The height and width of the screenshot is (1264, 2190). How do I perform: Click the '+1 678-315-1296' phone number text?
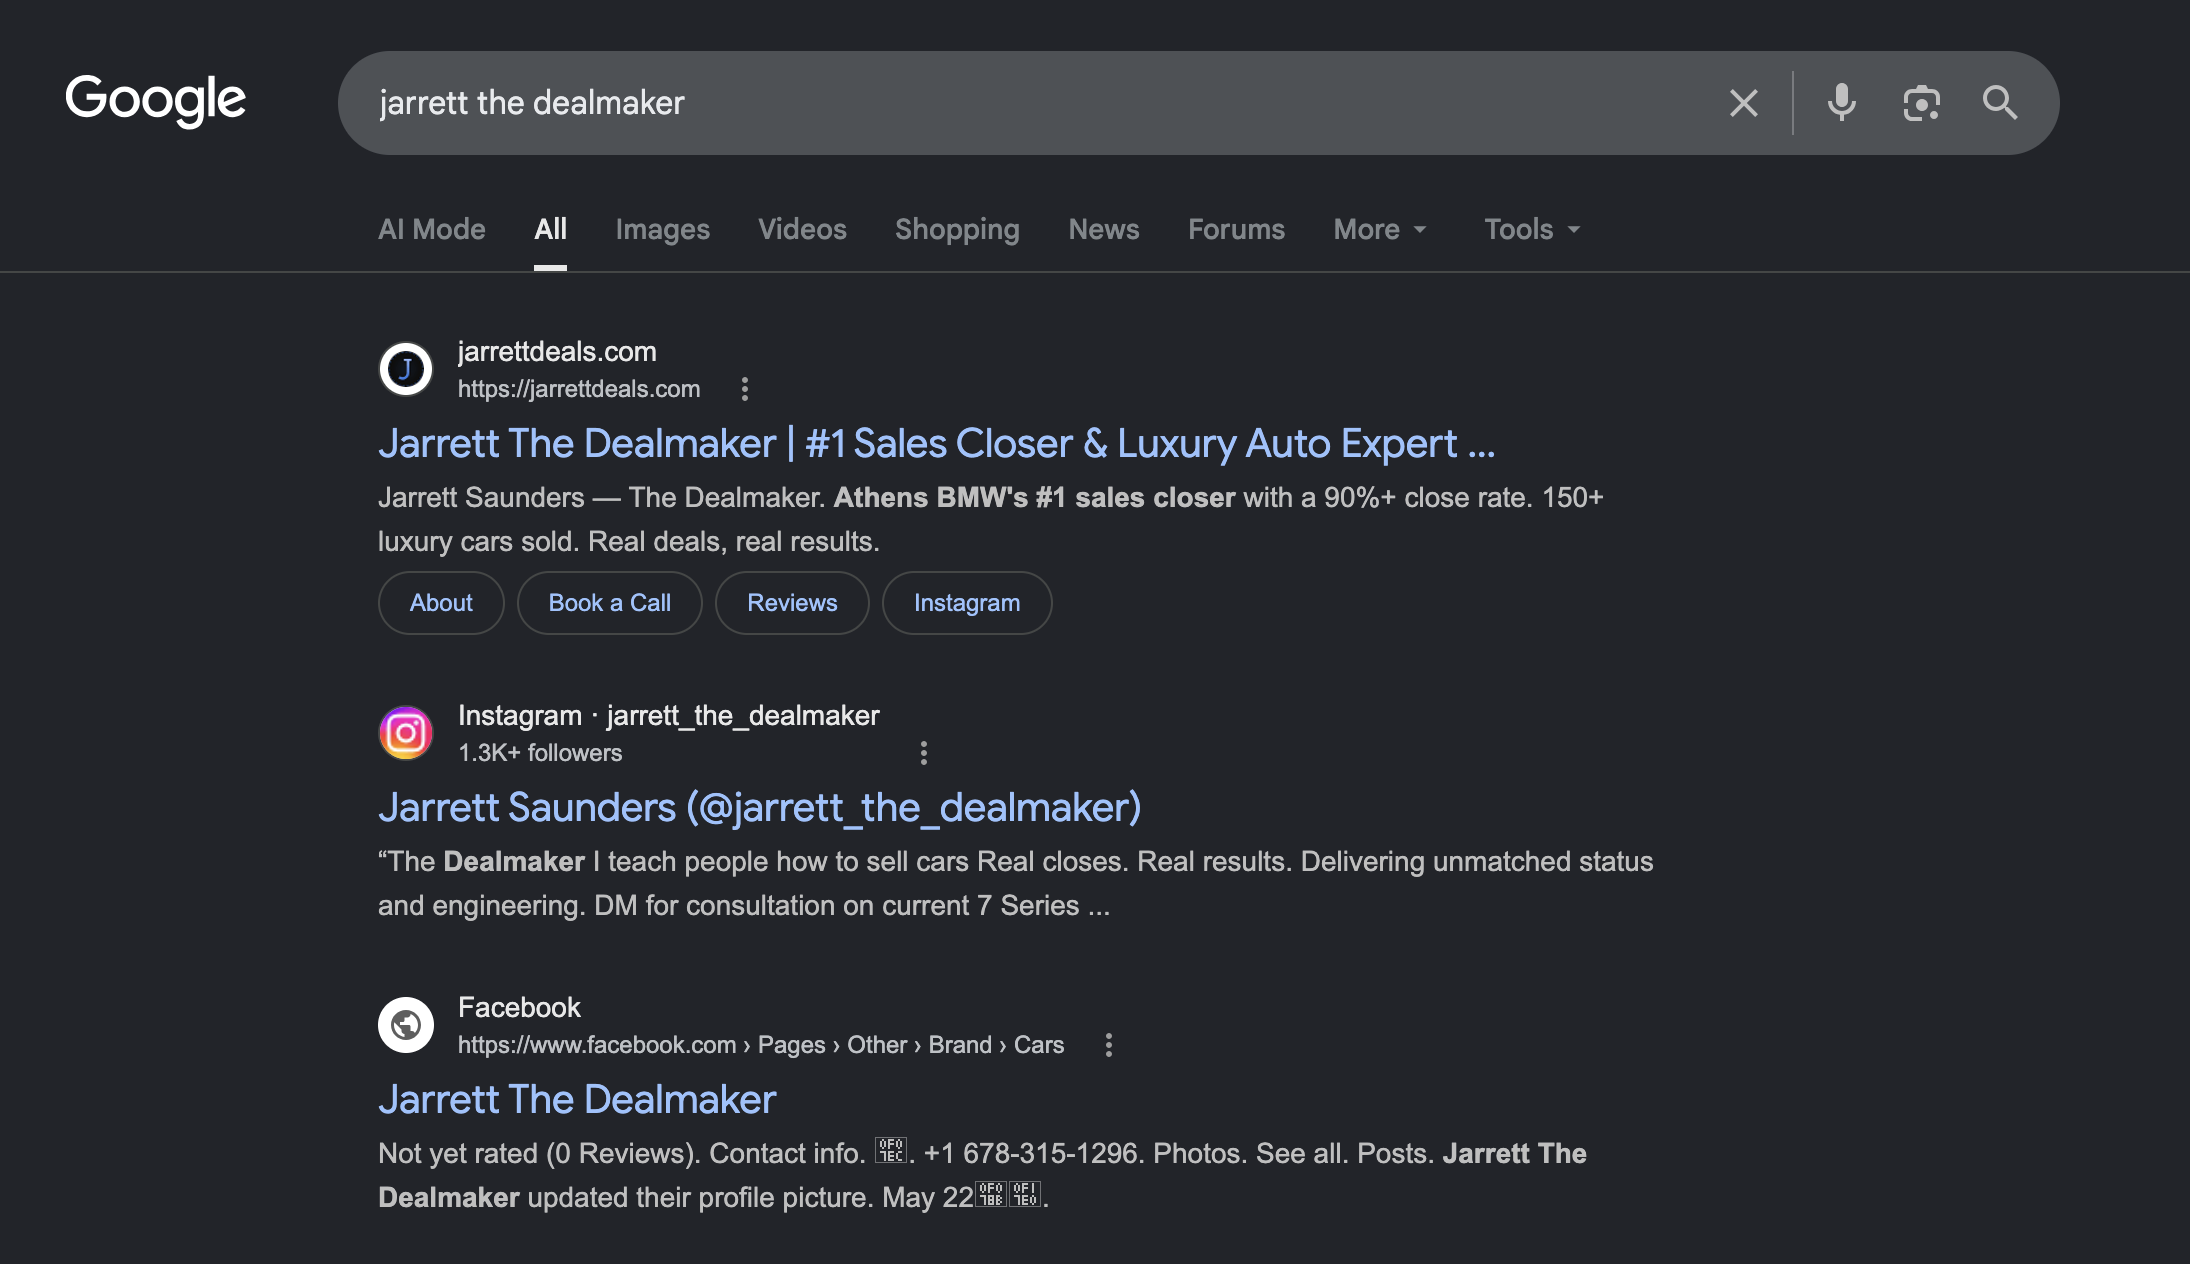click(1031, 1154)
